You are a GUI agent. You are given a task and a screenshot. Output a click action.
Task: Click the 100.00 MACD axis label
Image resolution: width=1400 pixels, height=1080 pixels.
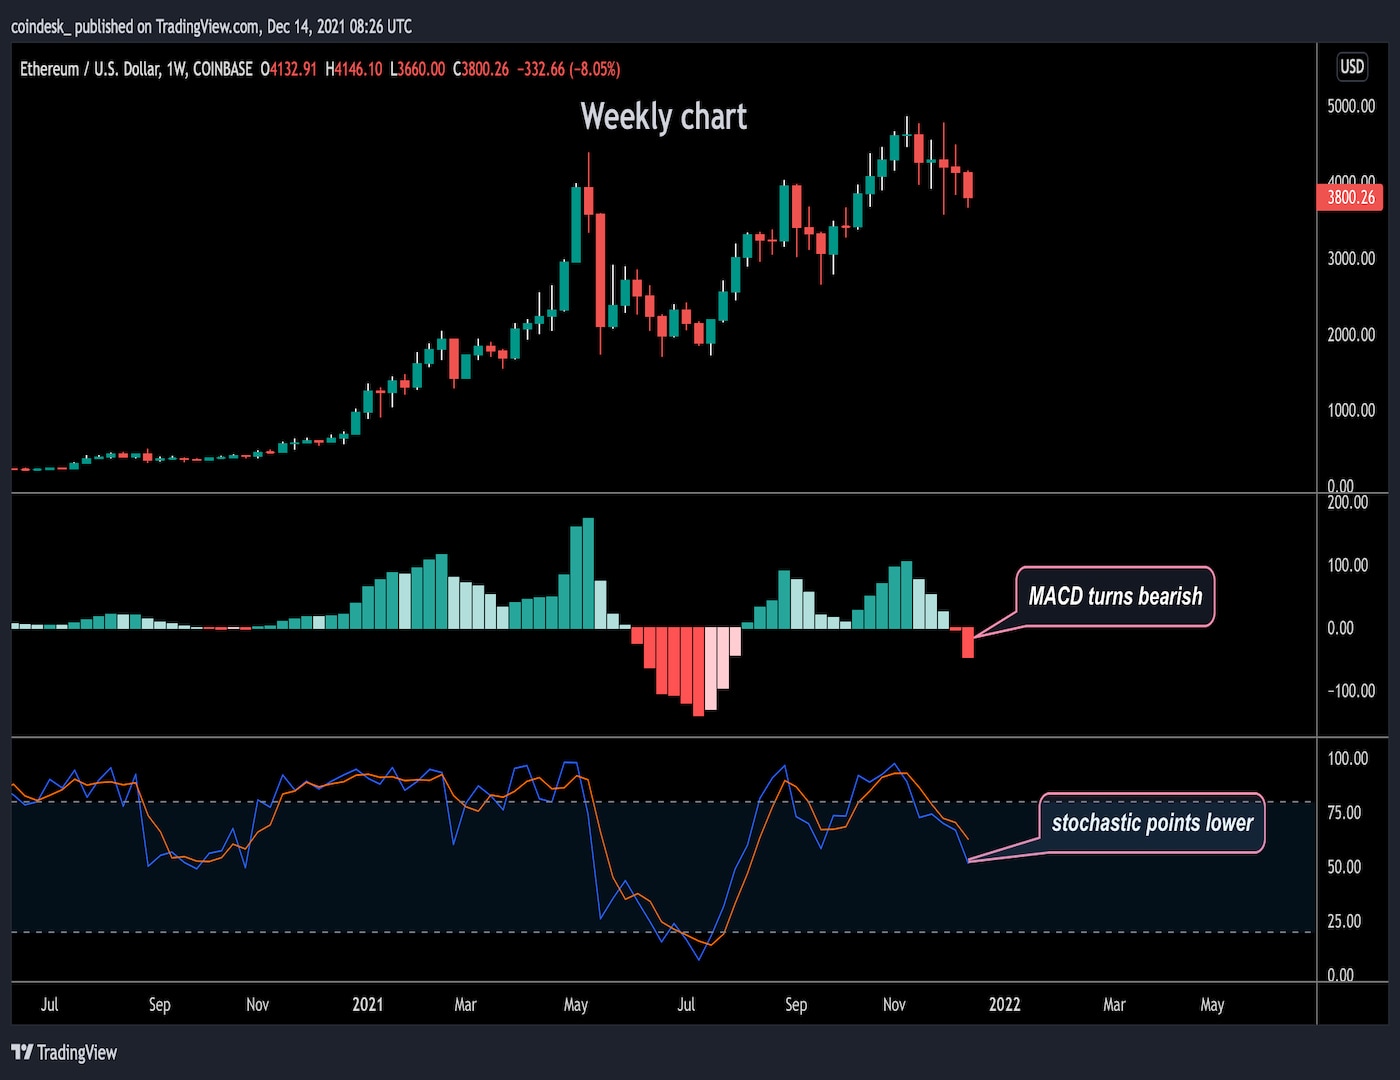pos(1347,565)
